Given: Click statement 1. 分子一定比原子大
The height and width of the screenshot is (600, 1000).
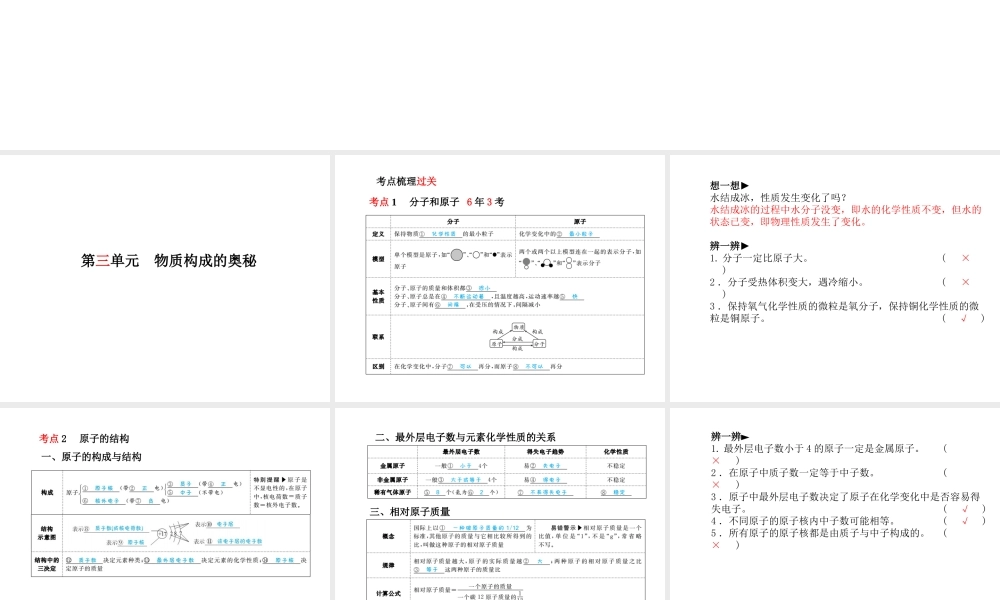Looking at the screenshot, I should click(760, 258).
